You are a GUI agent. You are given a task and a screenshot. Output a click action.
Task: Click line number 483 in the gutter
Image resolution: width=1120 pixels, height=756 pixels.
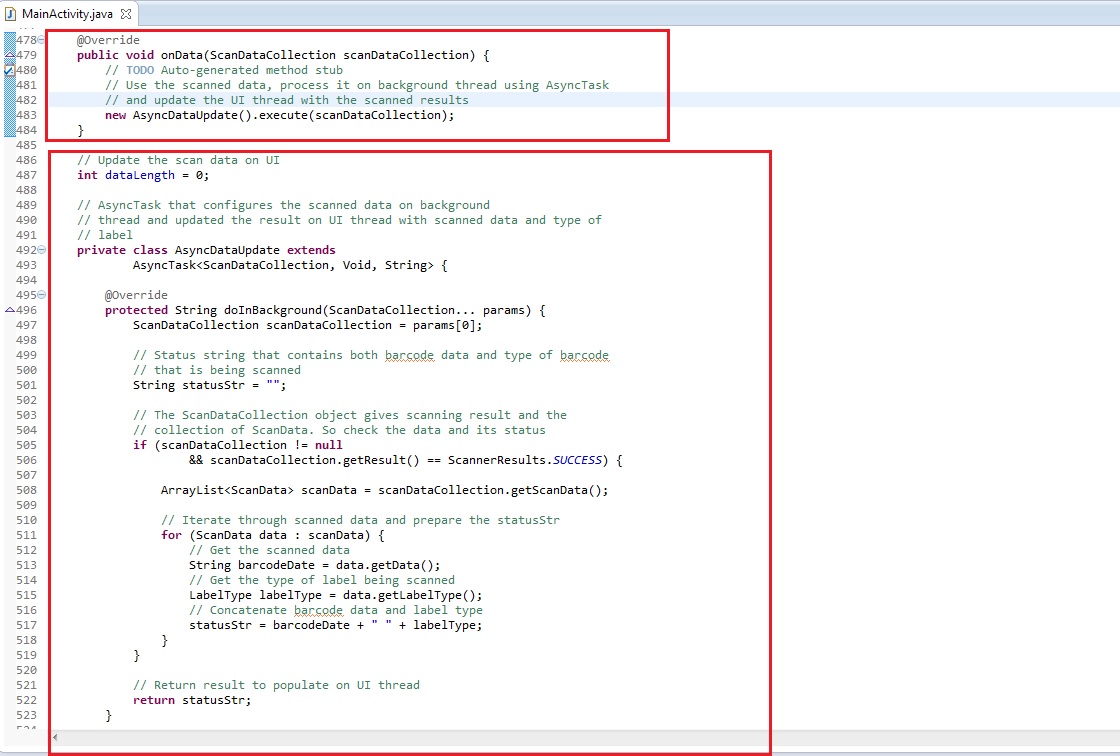[26, 115]
